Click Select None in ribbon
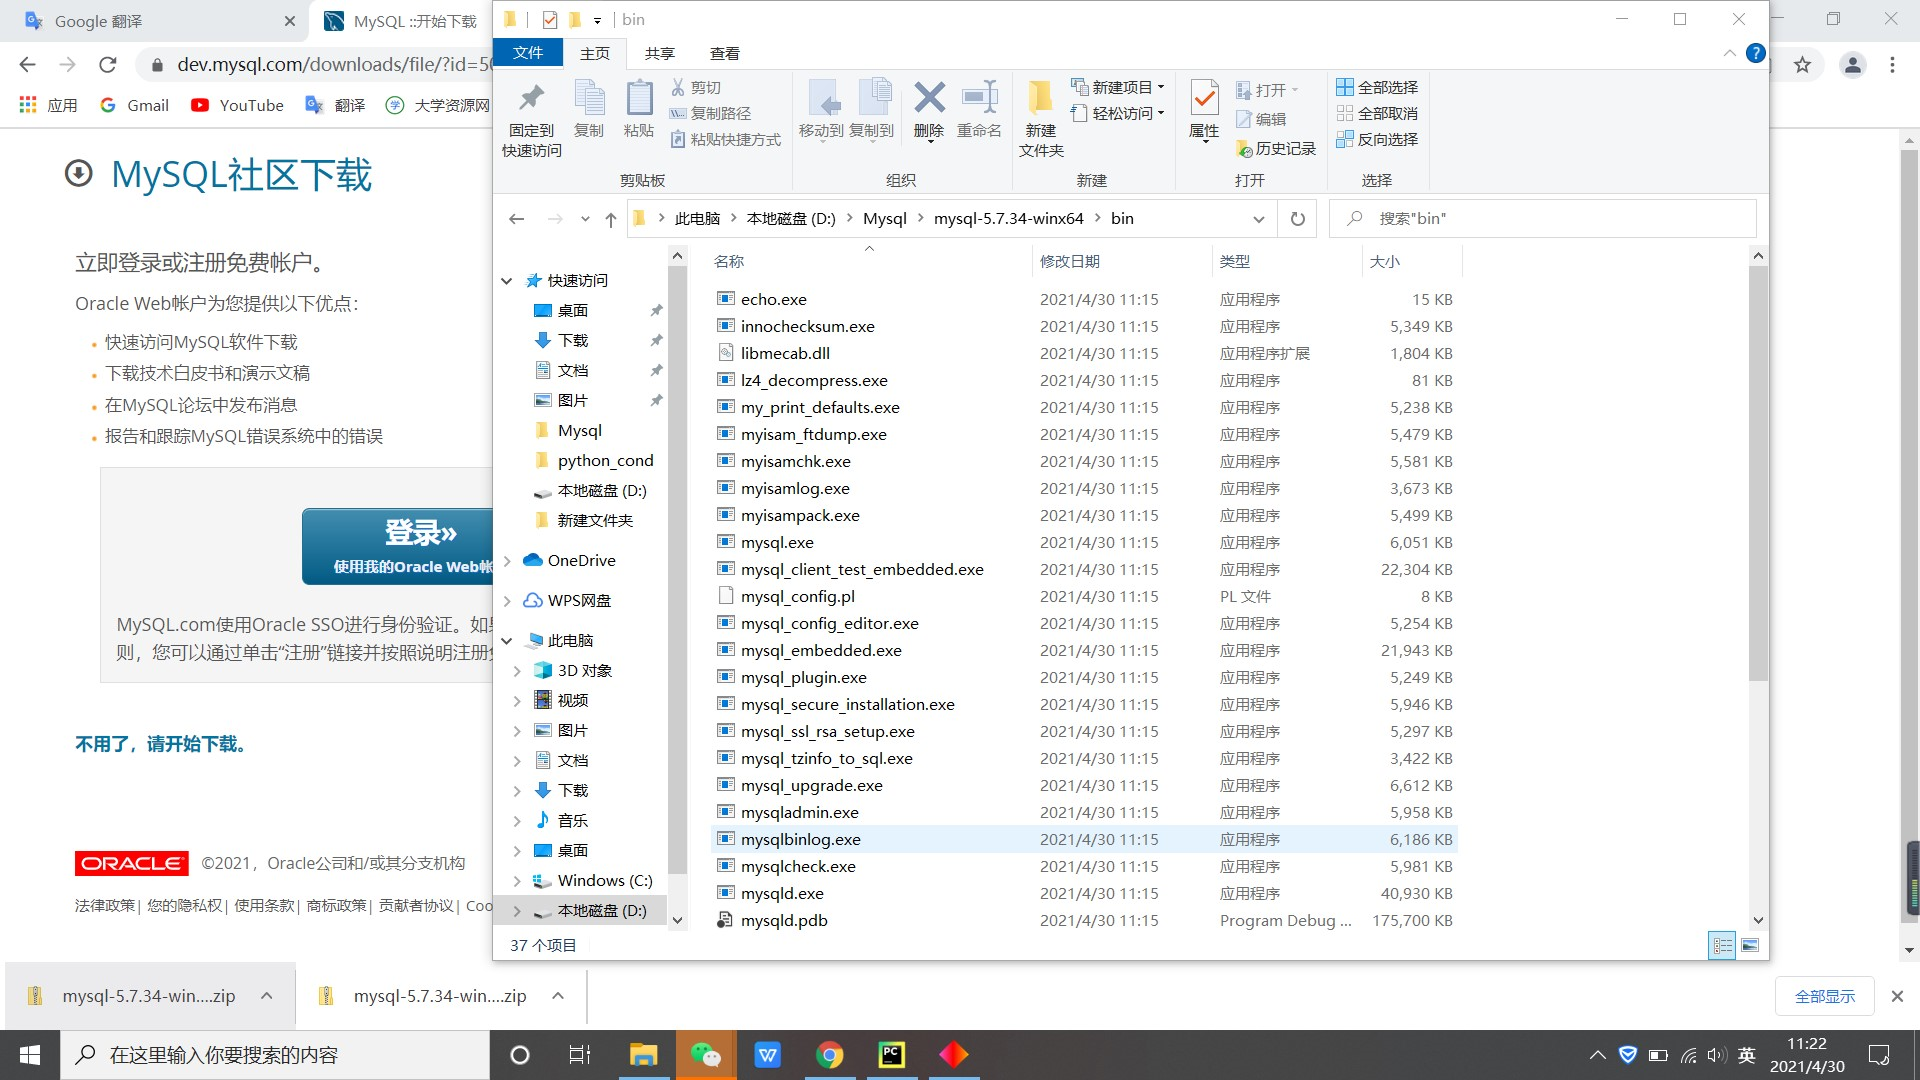 pos(1377,113)
